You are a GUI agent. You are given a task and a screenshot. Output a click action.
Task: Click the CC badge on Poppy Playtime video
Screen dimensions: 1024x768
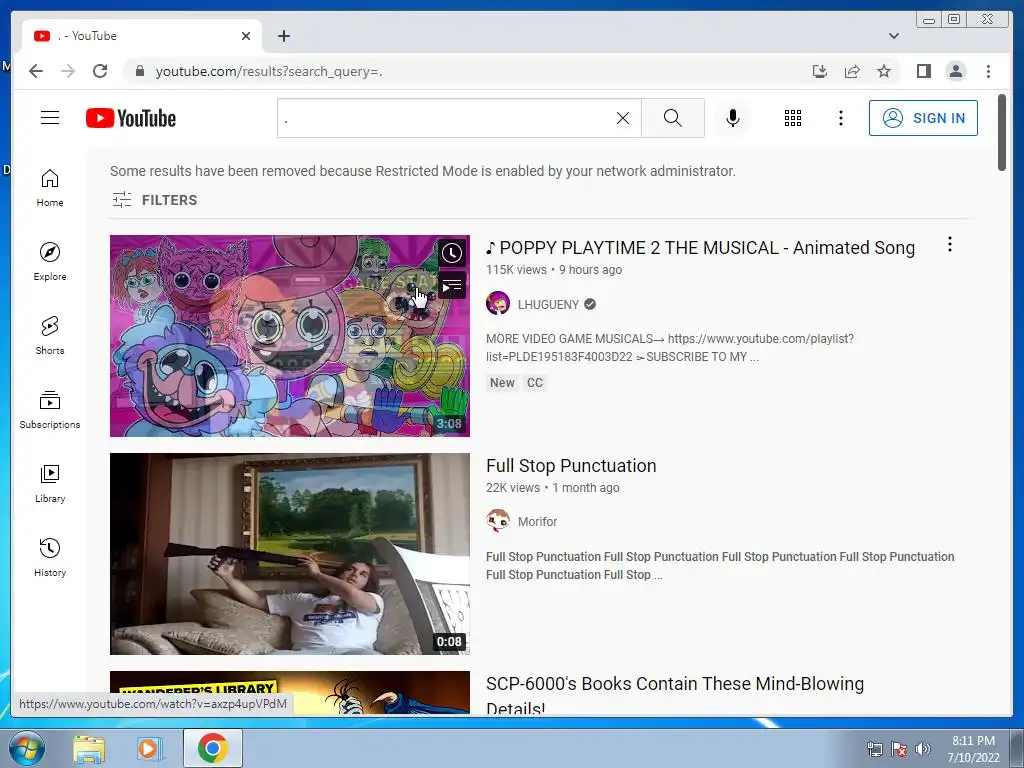[535, 383]
